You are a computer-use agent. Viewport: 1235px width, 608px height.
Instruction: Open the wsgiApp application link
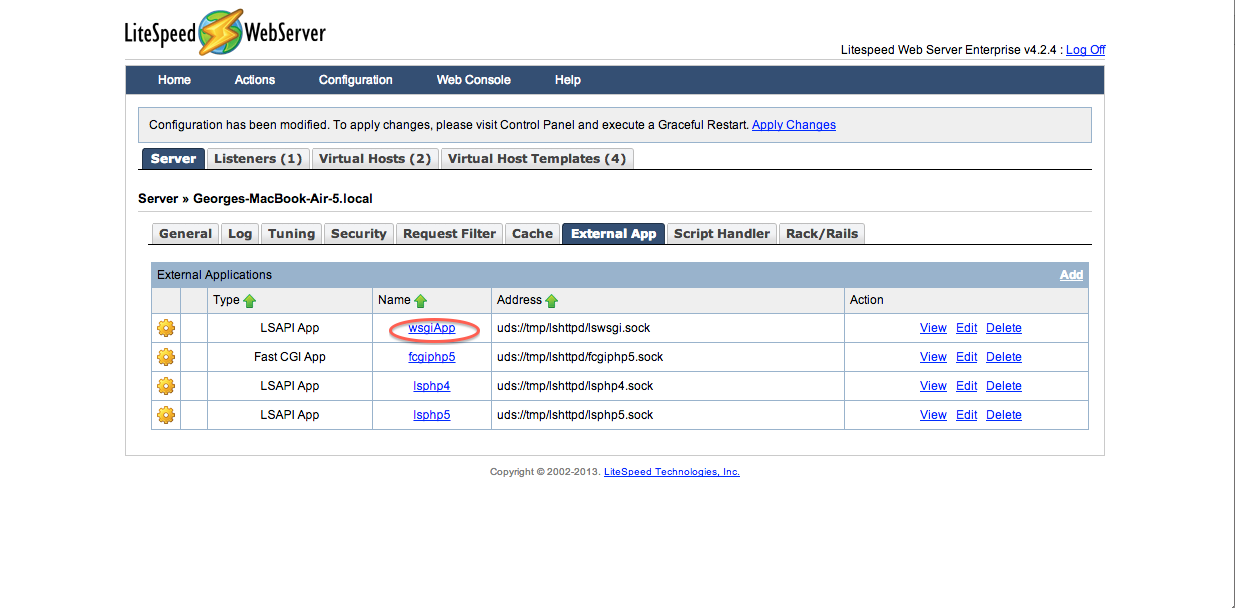[432, 328]
